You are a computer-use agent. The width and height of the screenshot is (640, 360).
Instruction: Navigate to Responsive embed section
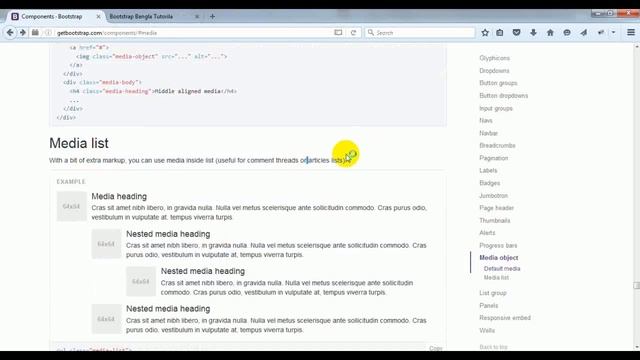[505, 318]
